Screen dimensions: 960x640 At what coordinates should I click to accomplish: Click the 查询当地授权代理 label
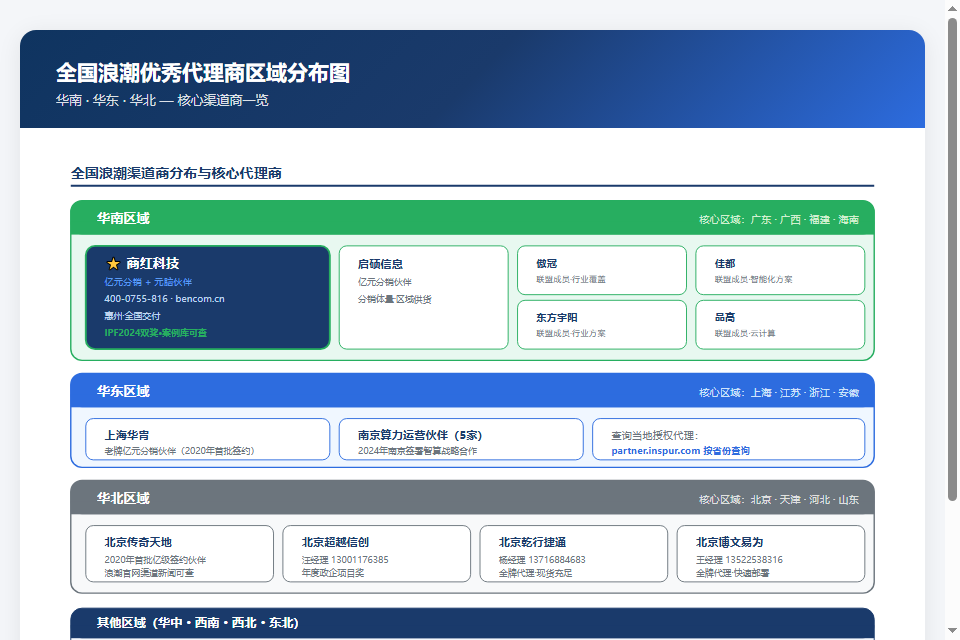654,435
